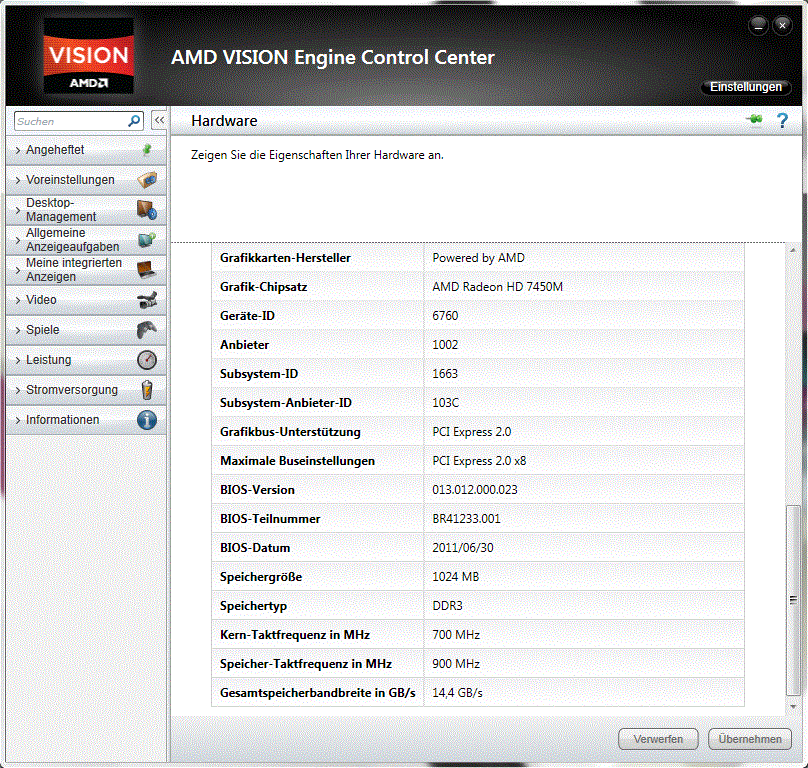Click the scrollbar down arrow
The width and height of the screenshot is (808, 768).
[x=793, y=707]
